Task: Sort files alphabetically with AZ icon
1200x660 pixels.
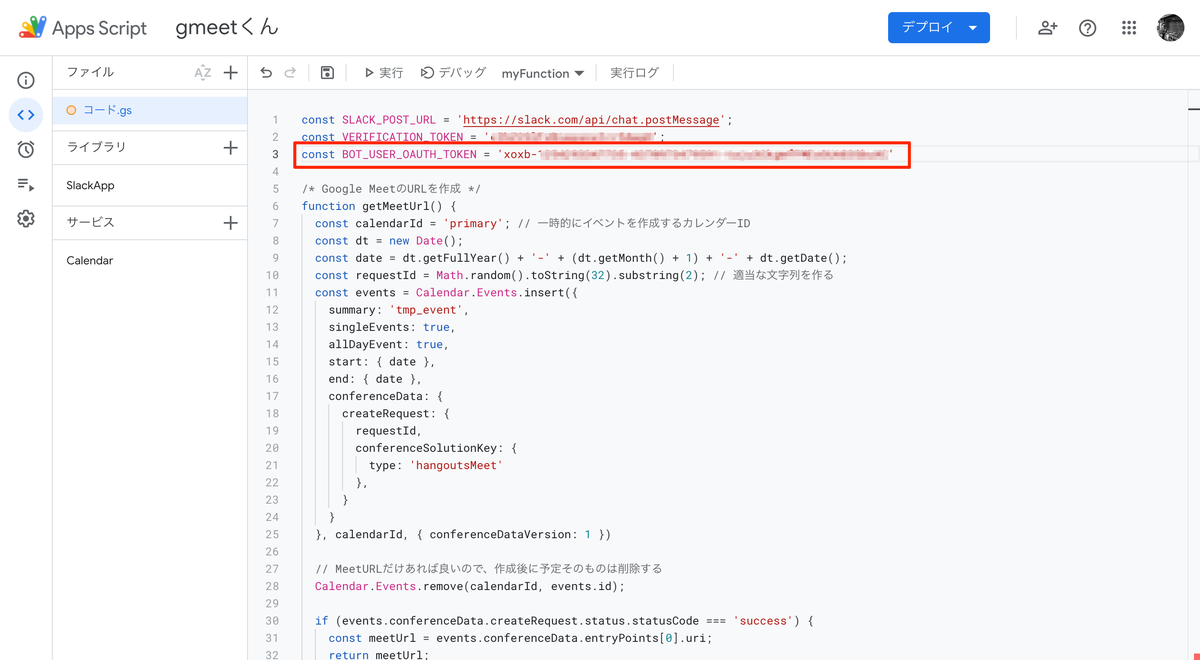Action: click(x=203, y=73)
